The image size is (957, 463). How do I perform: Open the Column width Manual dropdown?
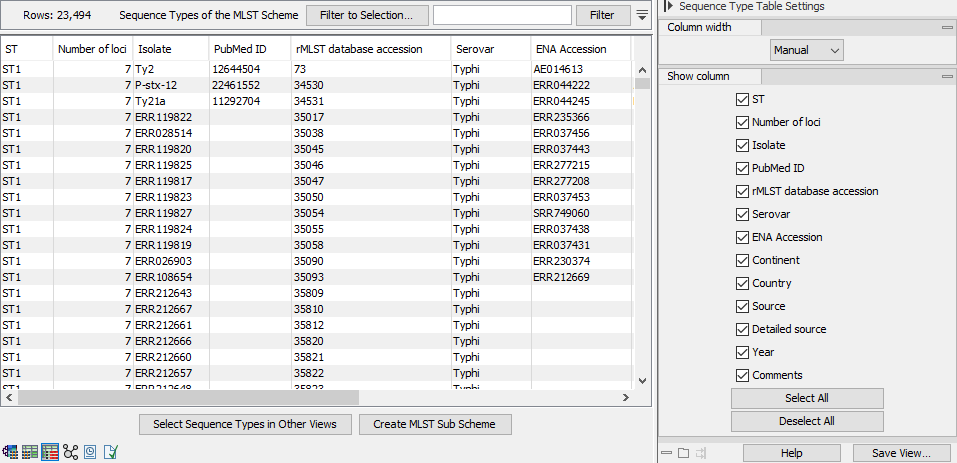807,50
